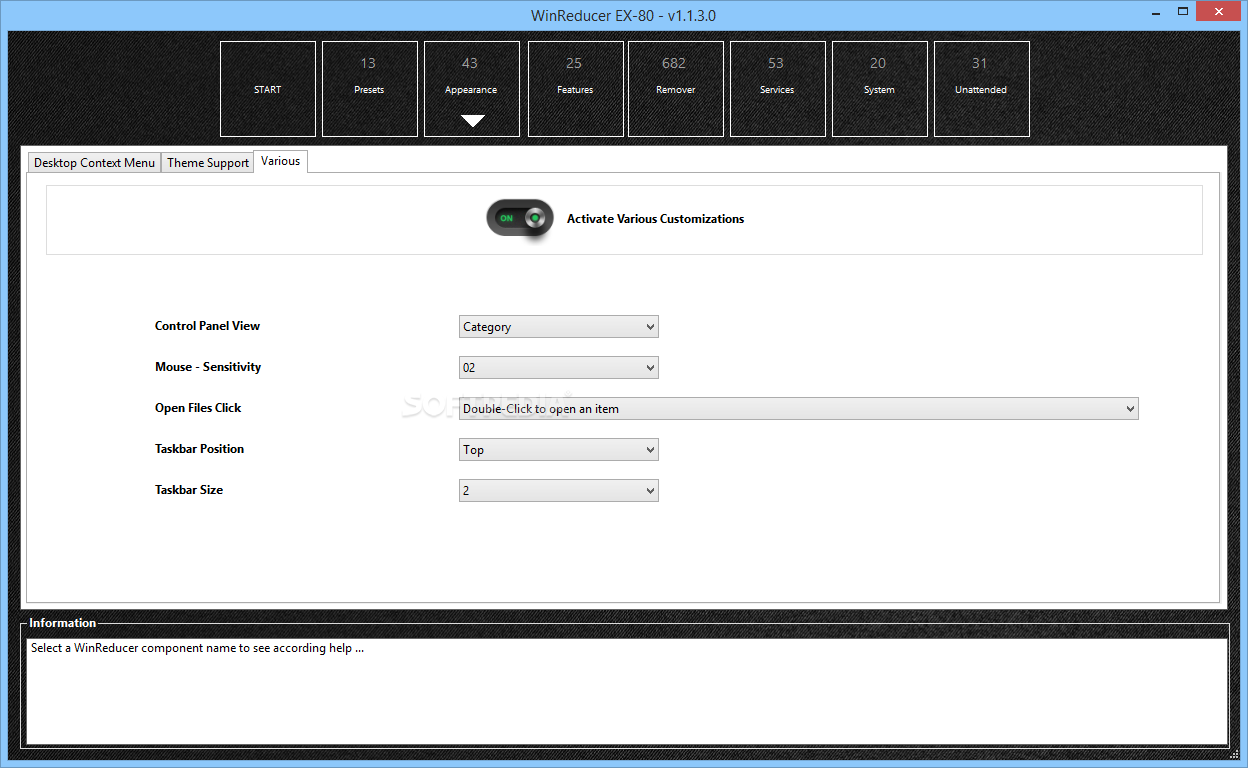Expand the Taskbar Size dropdown
1248x768 pixels.
point(559,491)
